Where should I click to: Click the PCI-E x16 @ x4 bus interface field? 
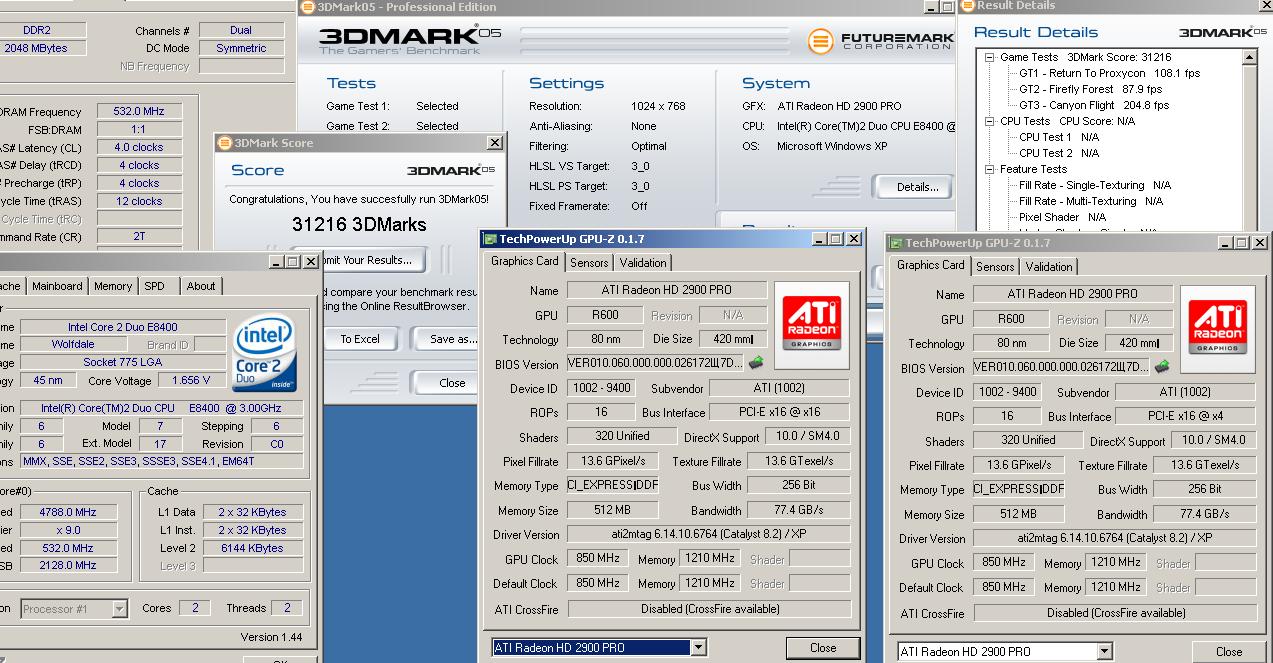pos(1185,416)
